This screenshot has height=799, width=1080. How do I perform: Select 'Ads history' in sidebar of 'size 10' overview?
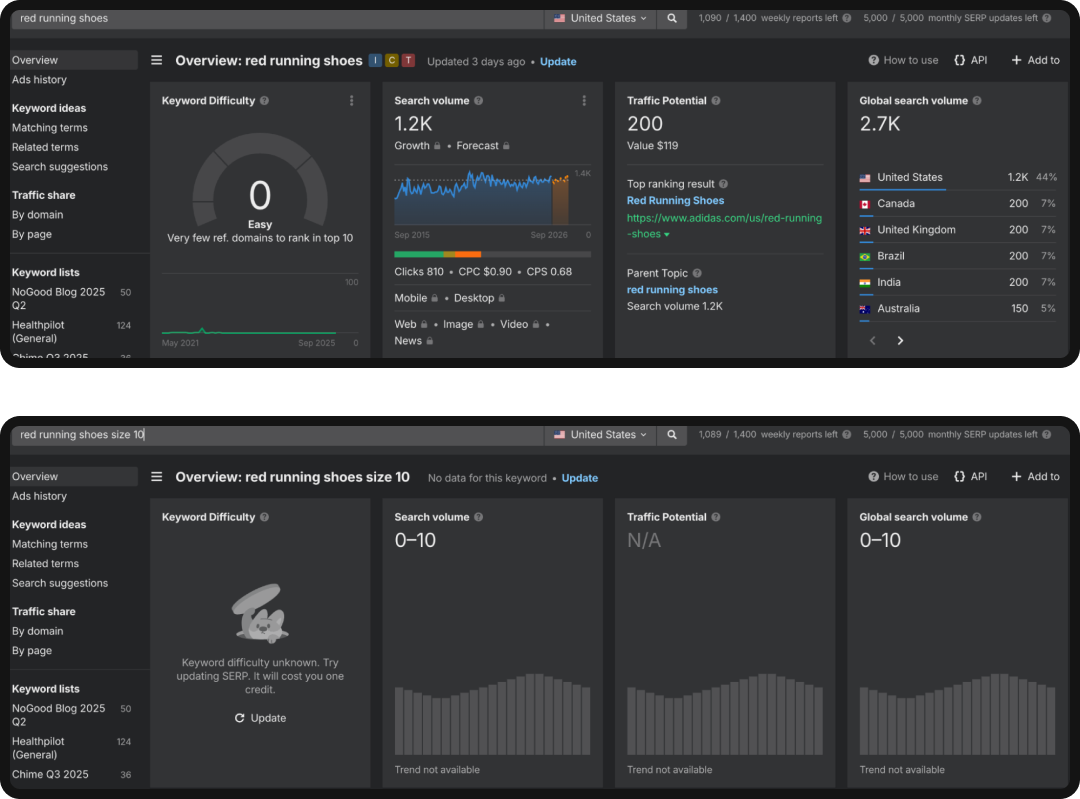tap(39, 496)
